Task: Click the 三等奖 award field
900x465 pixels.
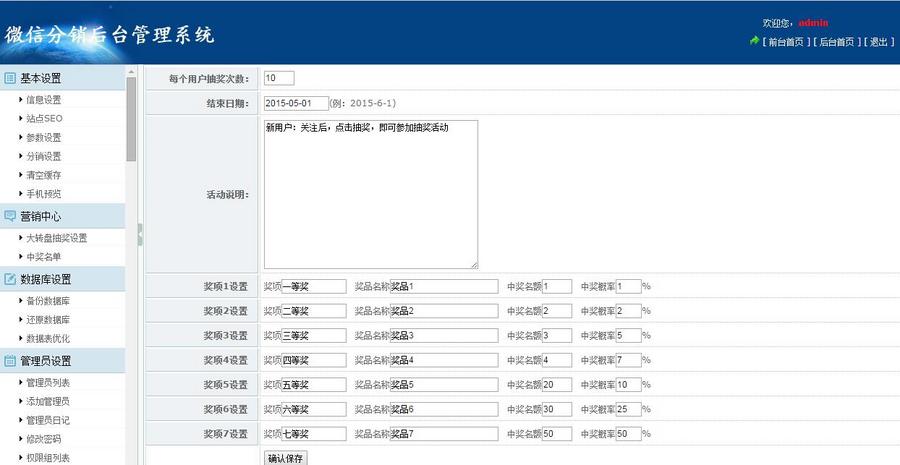Action: (313, 335)
